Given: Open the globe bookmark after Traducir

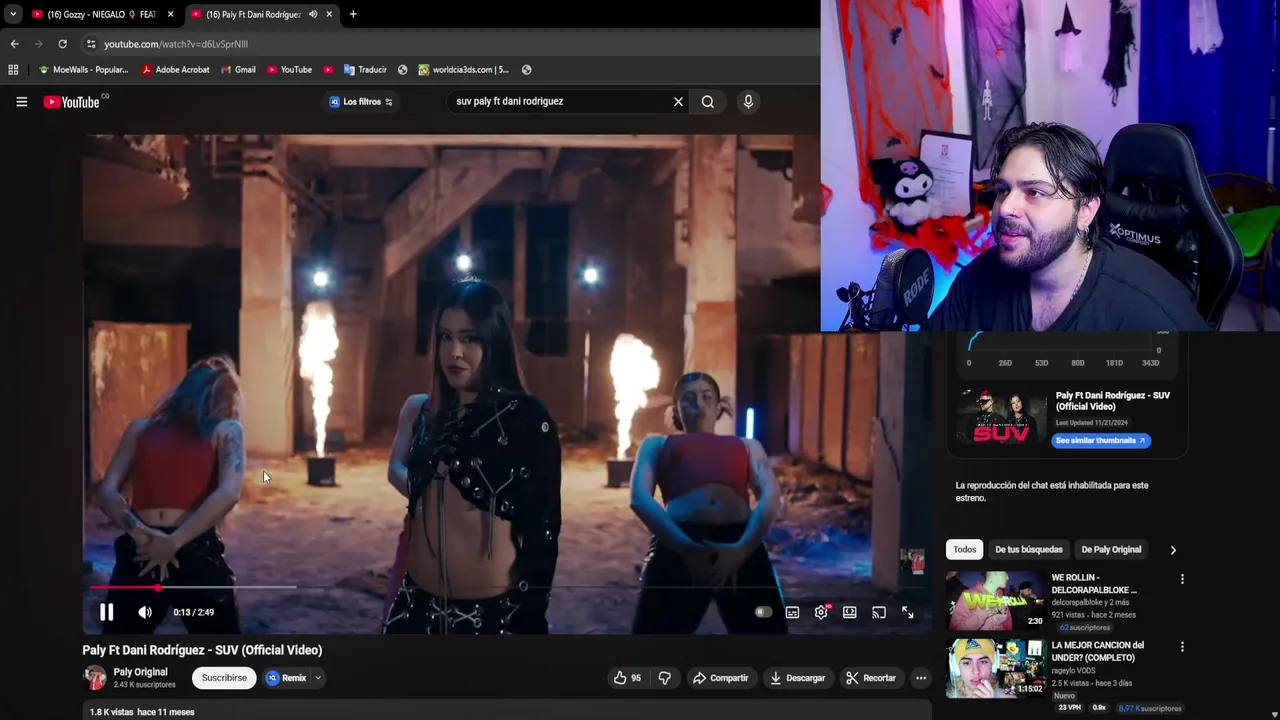Looking at the screenshot, I should [x=402, y=70].
